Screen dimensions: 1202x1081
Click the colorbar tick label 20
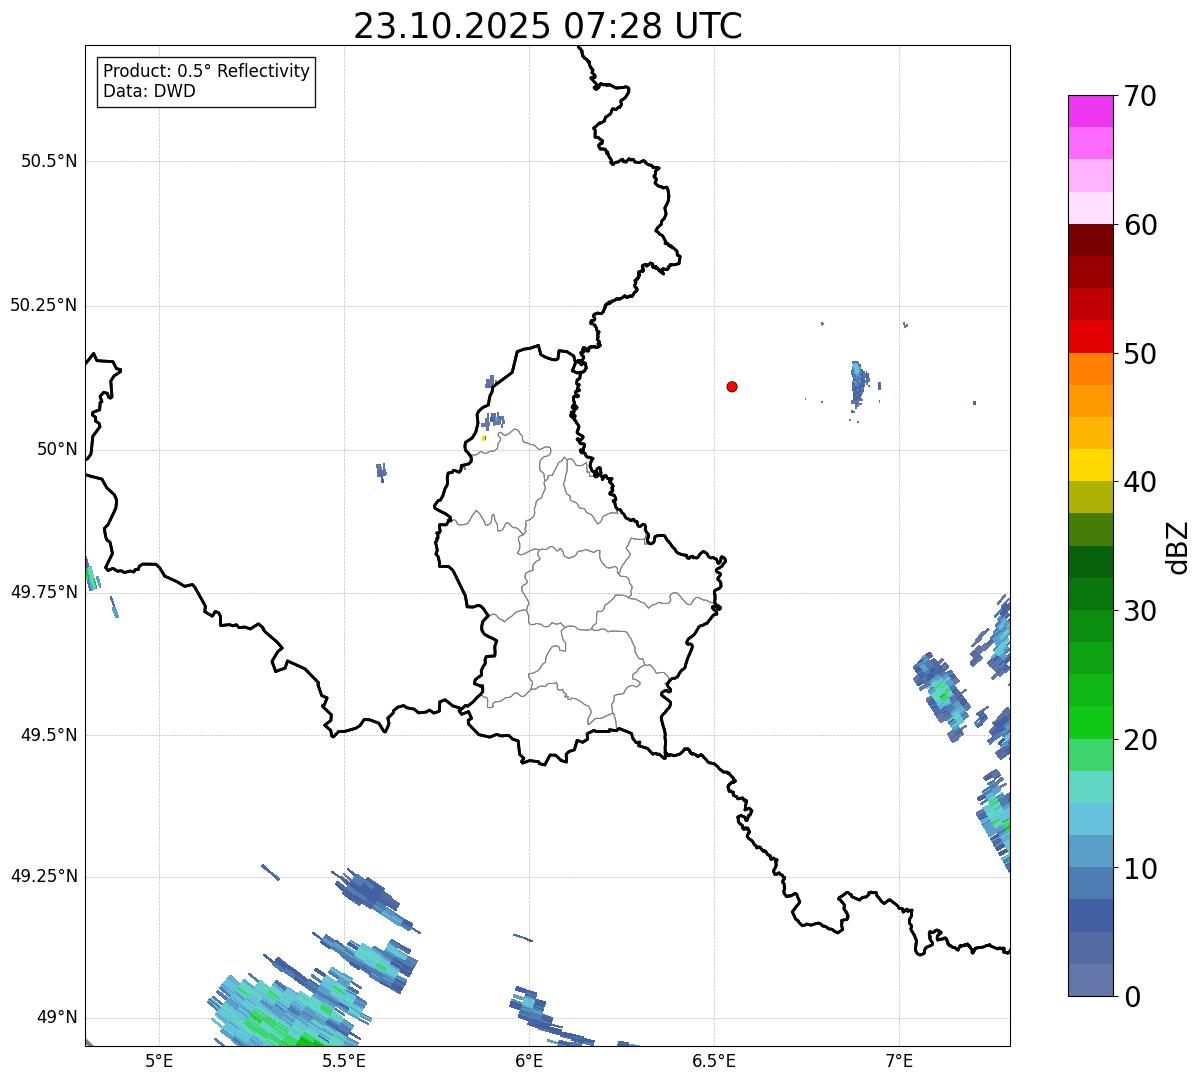(1140, 740)
